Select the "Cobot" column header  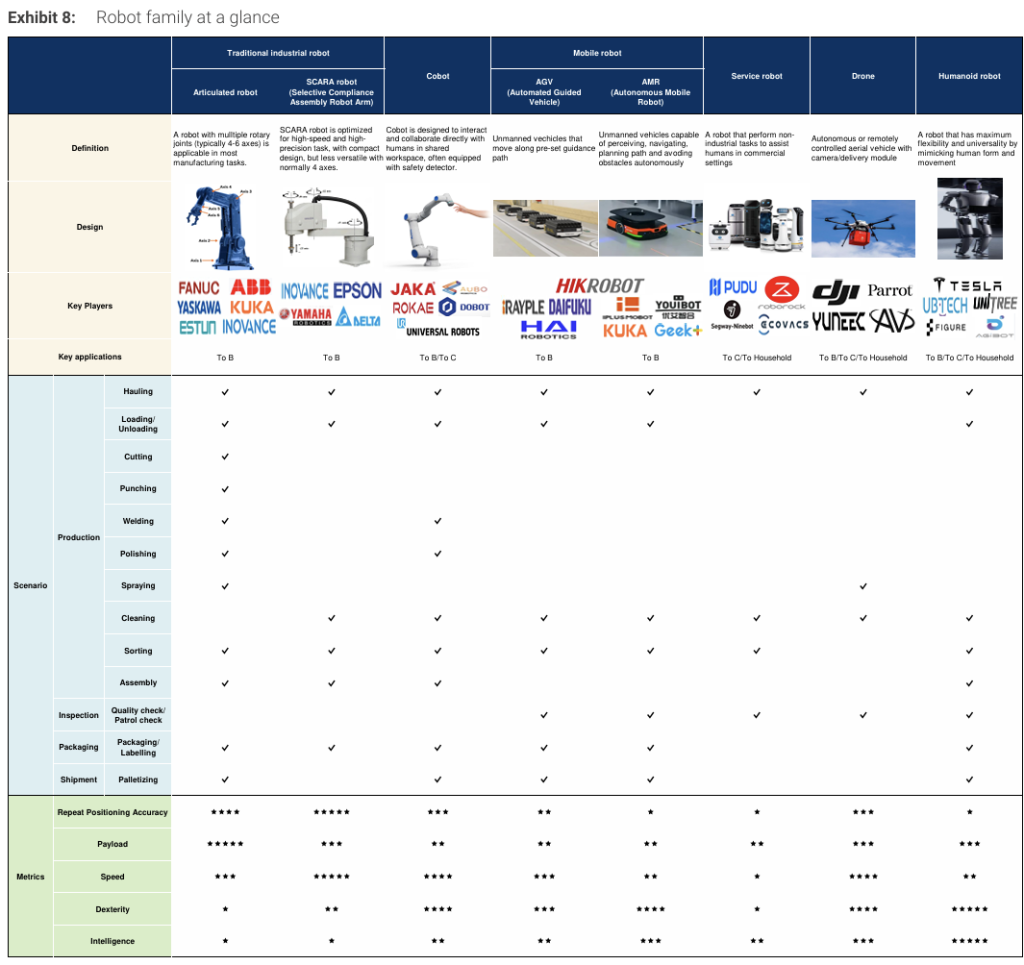(438, 76)
